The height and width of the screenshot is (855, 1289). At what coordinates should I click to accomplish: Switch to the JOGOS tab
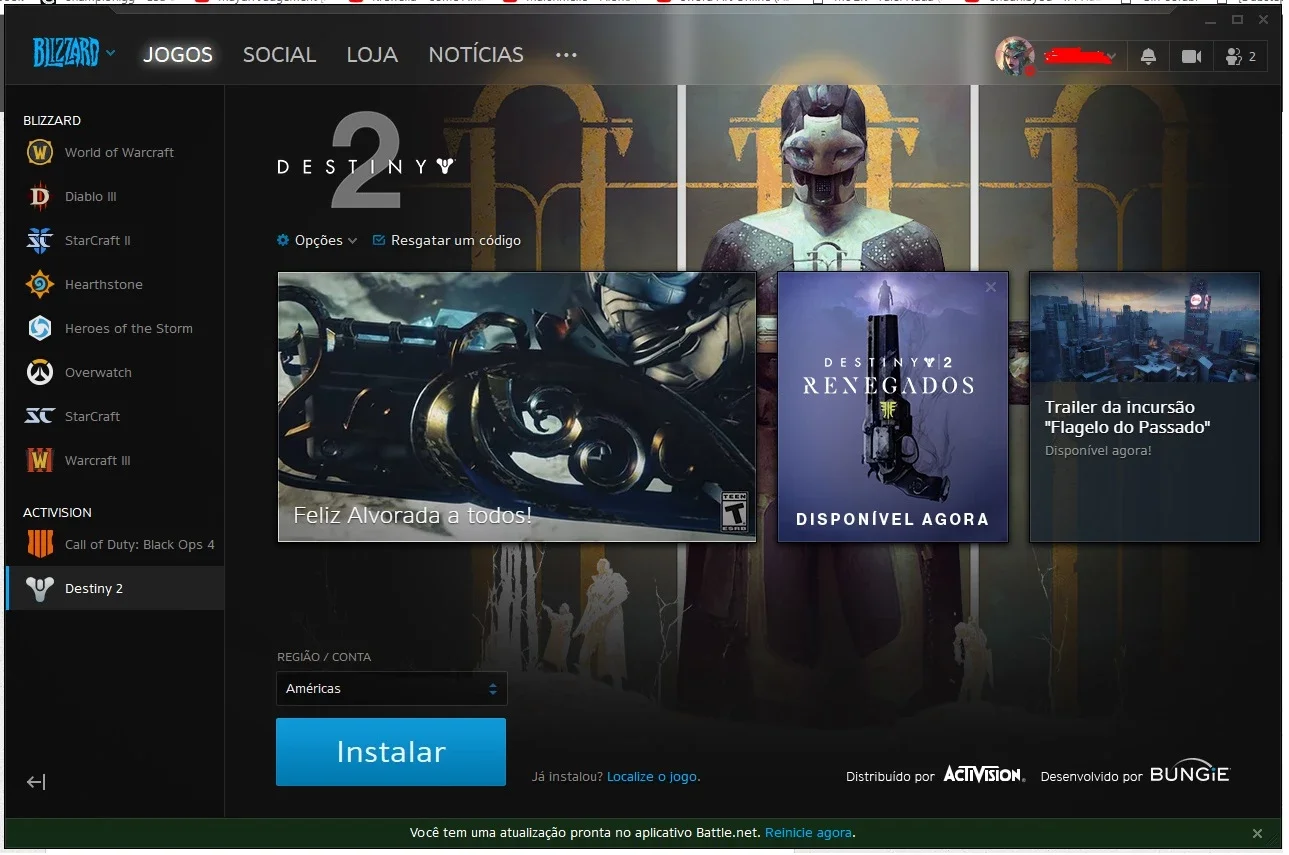point(178,55)
